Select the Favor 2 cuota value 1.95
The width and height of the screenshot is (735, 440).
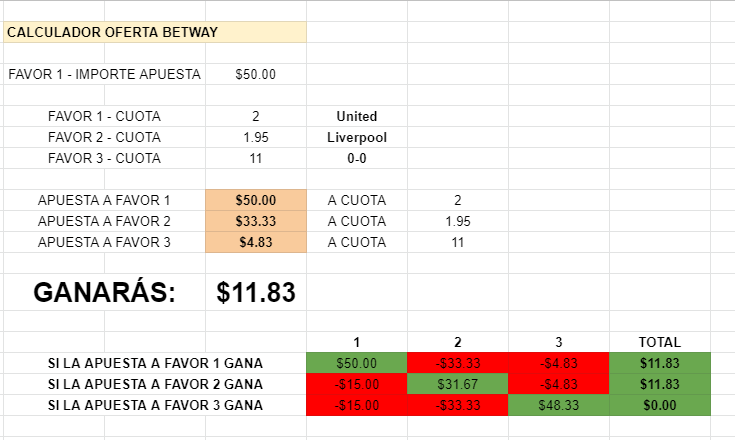(256, 137)
